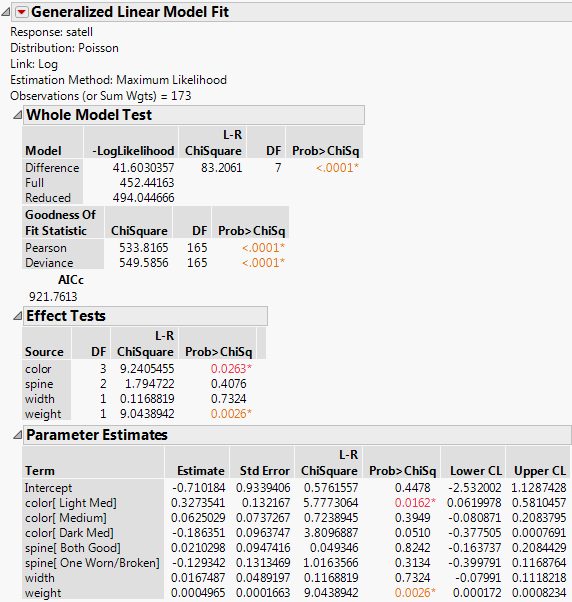This screenshot has height=602, width=572.
Task: Click the Link: Log line
Action: [x=34, y=64]
